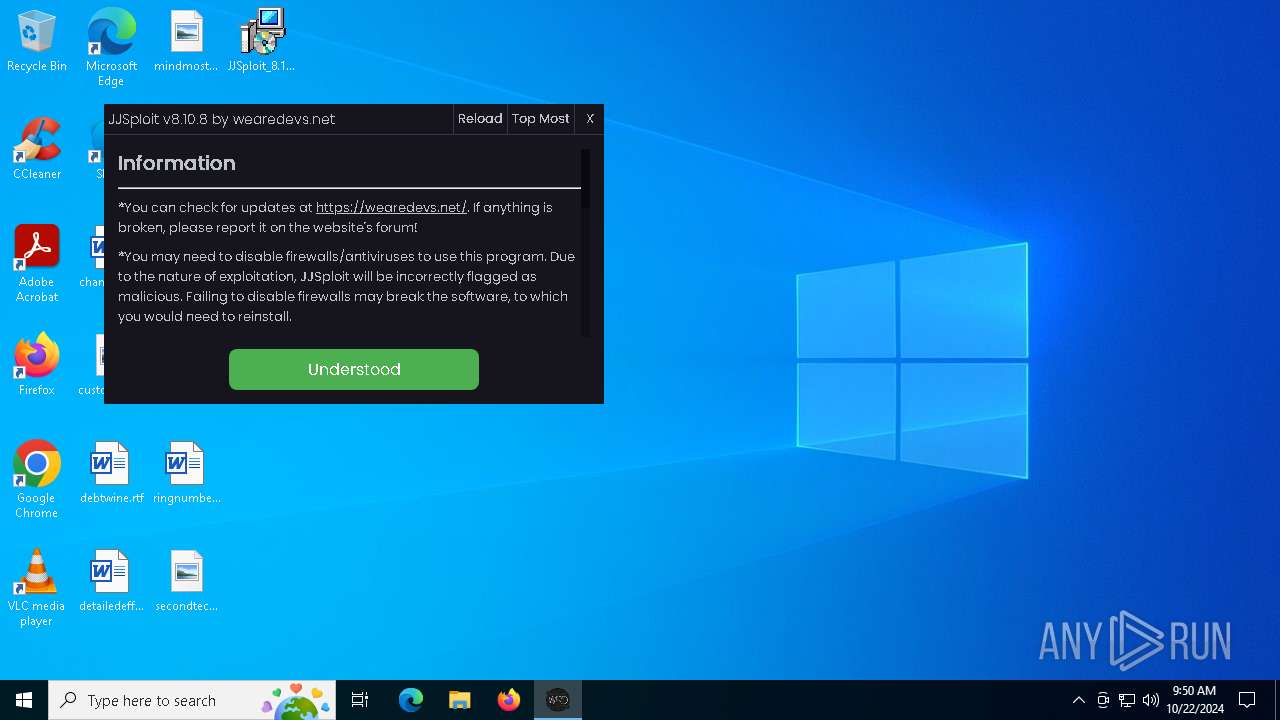The width and height of the screenshot is (1280, 720).
Task: Select the debtwine.rtf document icon
Action: [111, 473]
